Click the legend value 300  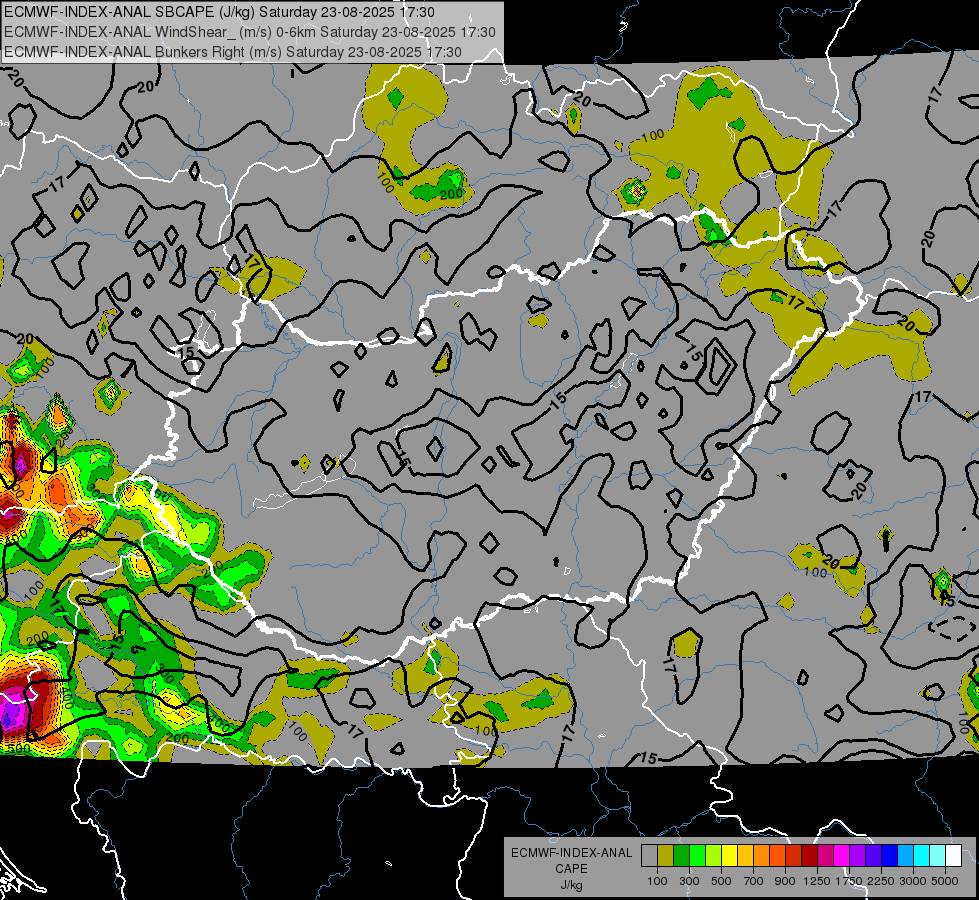pos(689,881)
